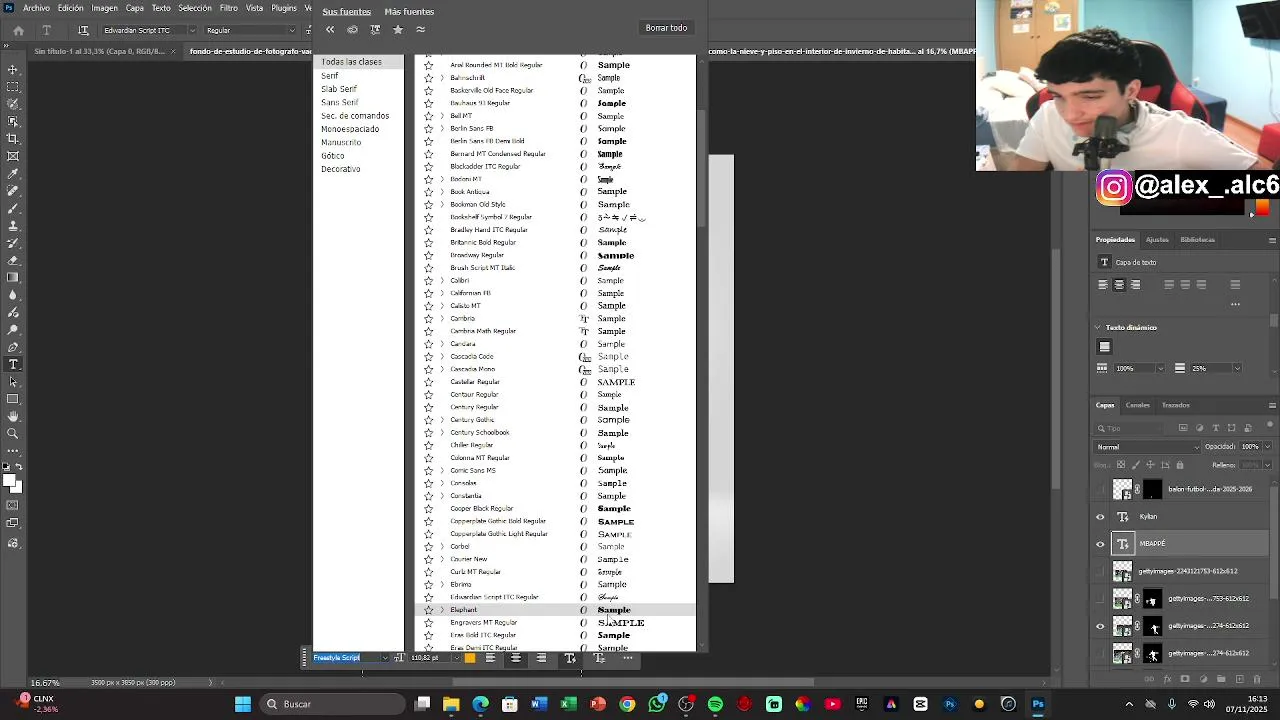Select the Clone Stamp tool
This screenshot has width=1280, height=720.
point(13,225)
